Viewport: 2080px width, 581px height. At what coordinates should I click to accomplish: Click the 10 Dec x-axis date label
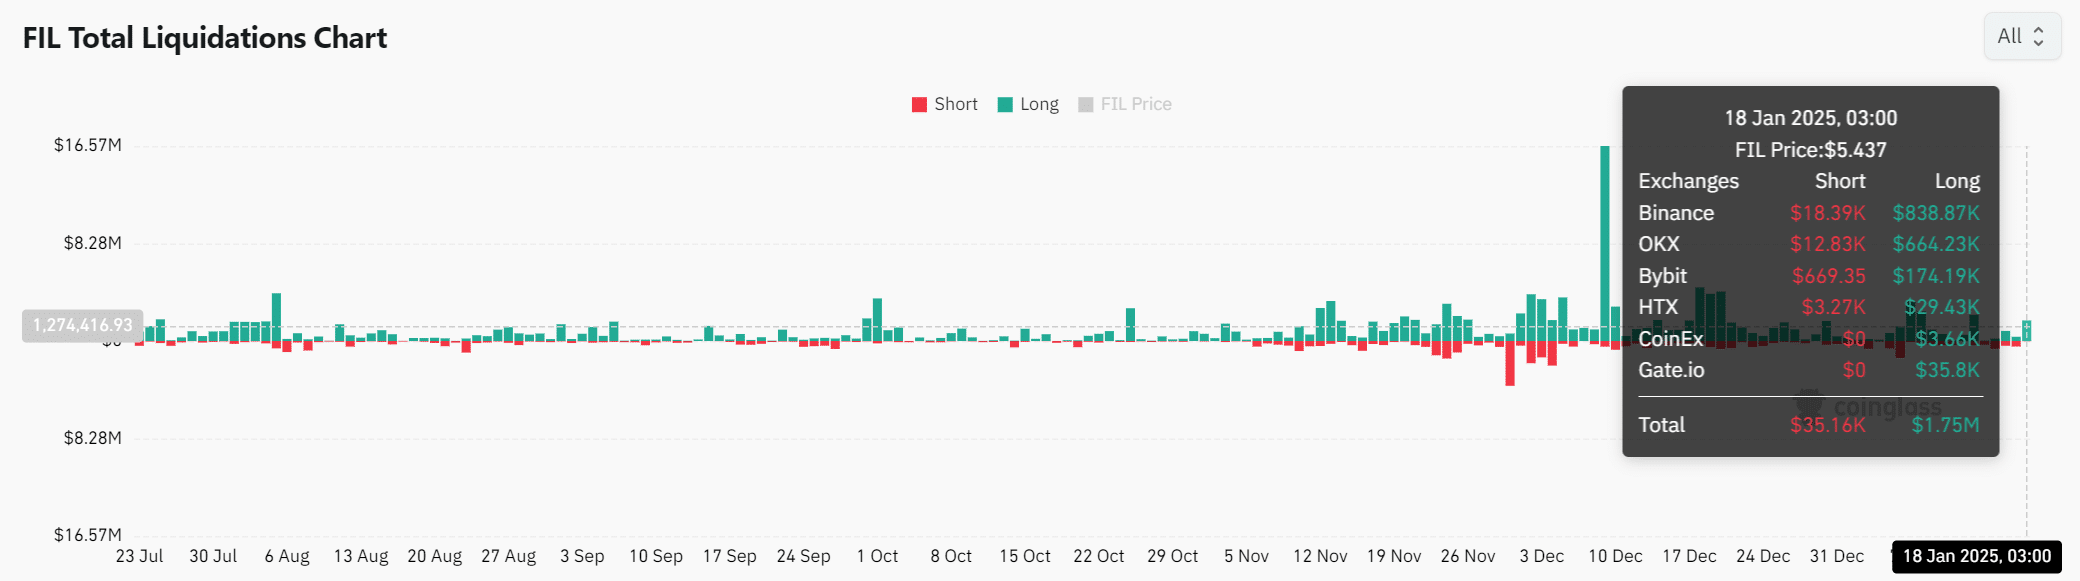[1615, 556]
